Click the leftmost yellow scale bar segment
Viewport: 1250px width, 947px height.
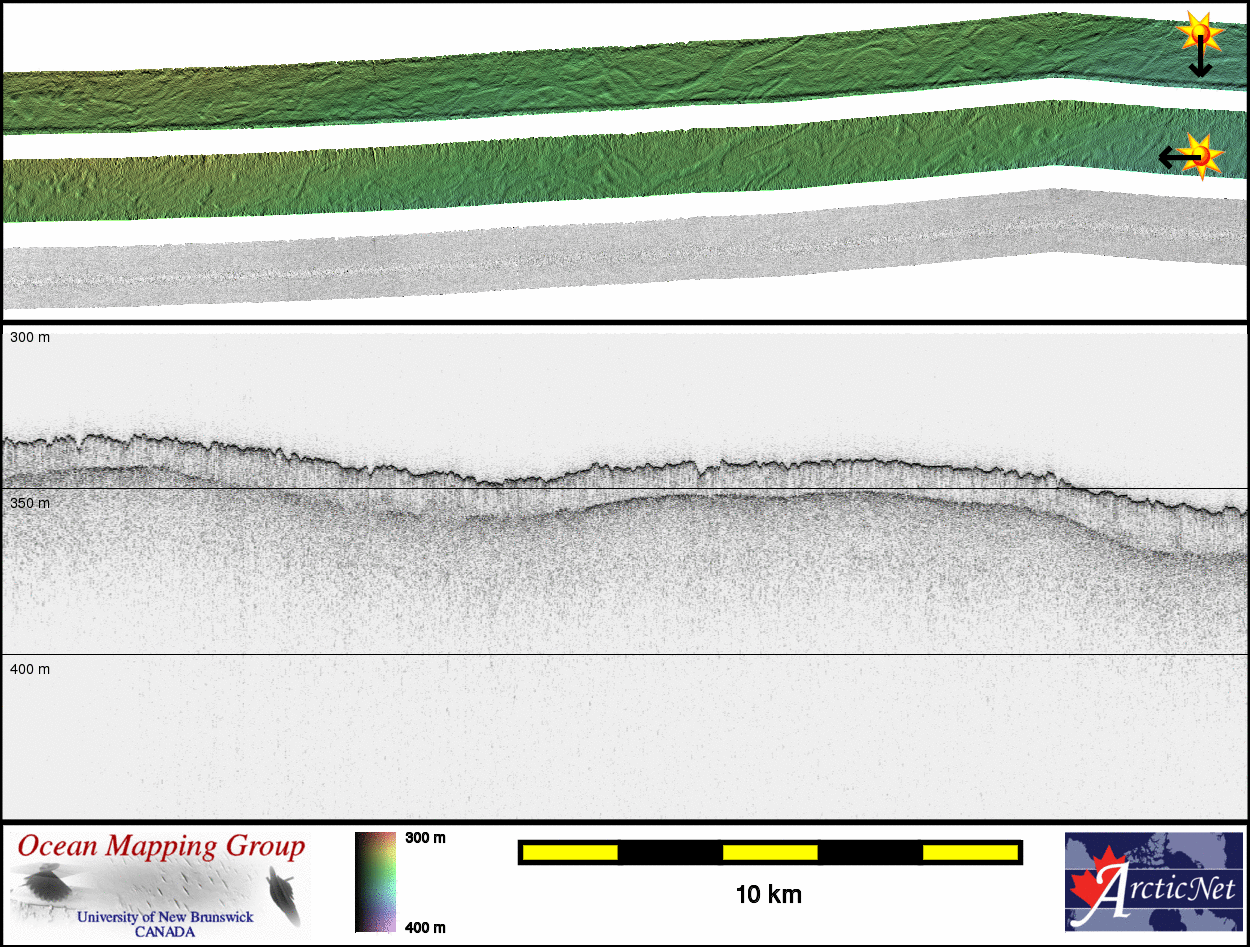(x=570, y=852)
